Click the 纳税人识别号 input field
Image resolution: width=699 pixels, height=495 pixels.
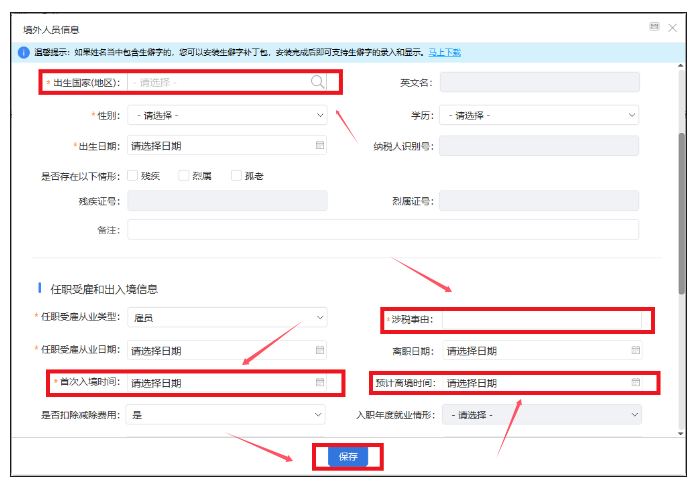click(x=539, y=146)
